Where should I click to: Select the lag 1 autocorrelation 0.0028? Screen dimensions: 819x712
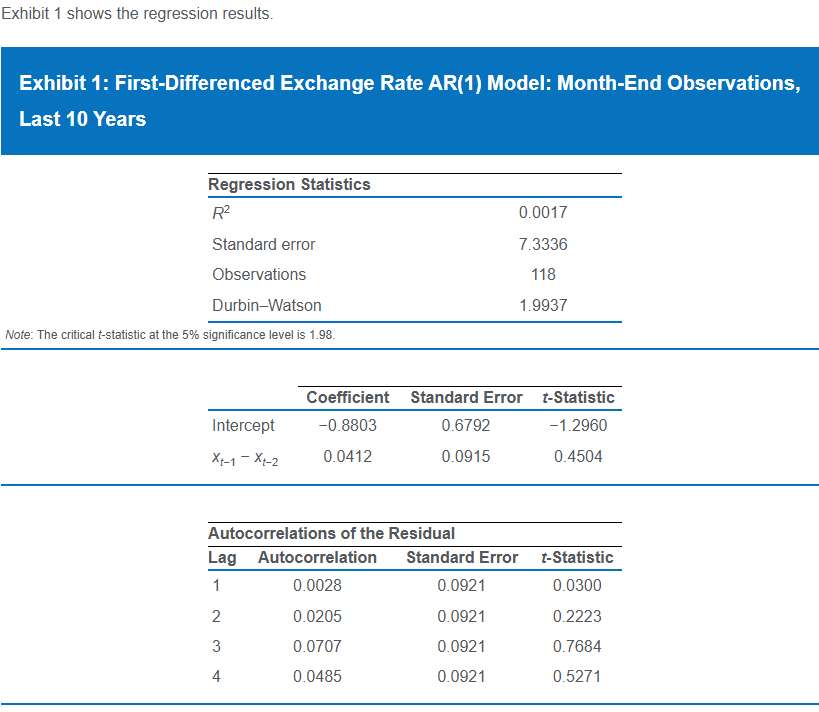tap(316, 585)
